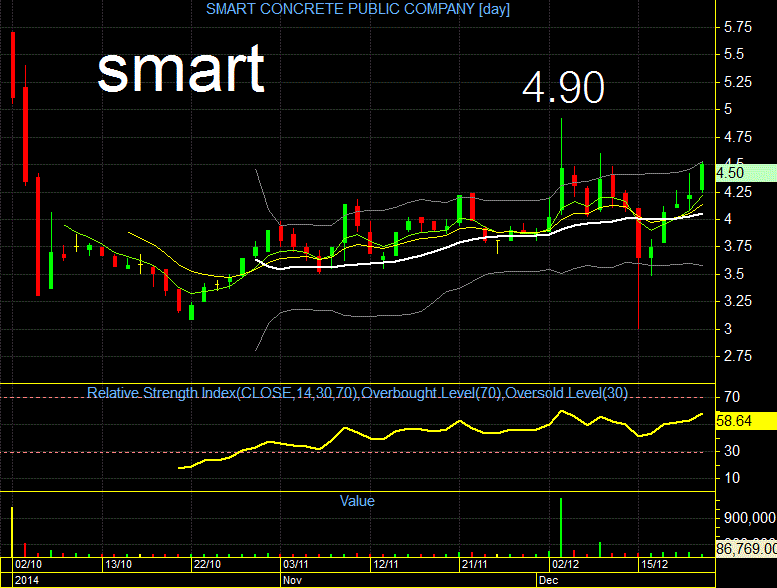Select the volume value tag 86,769.00
This screenshot has height=588, width=777.
pos(746,549)
